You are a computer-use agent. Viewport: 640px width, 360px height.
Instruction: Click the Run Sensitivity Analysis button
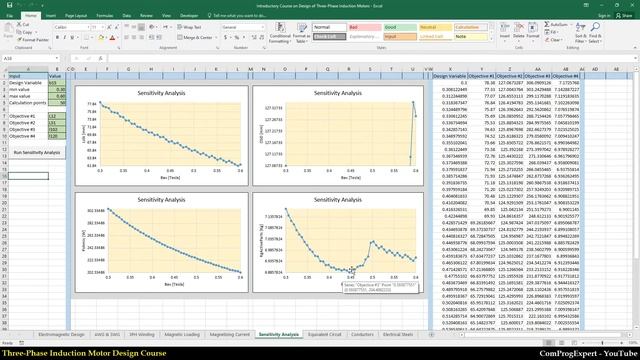pyautogui.click(x=37, y=152)
